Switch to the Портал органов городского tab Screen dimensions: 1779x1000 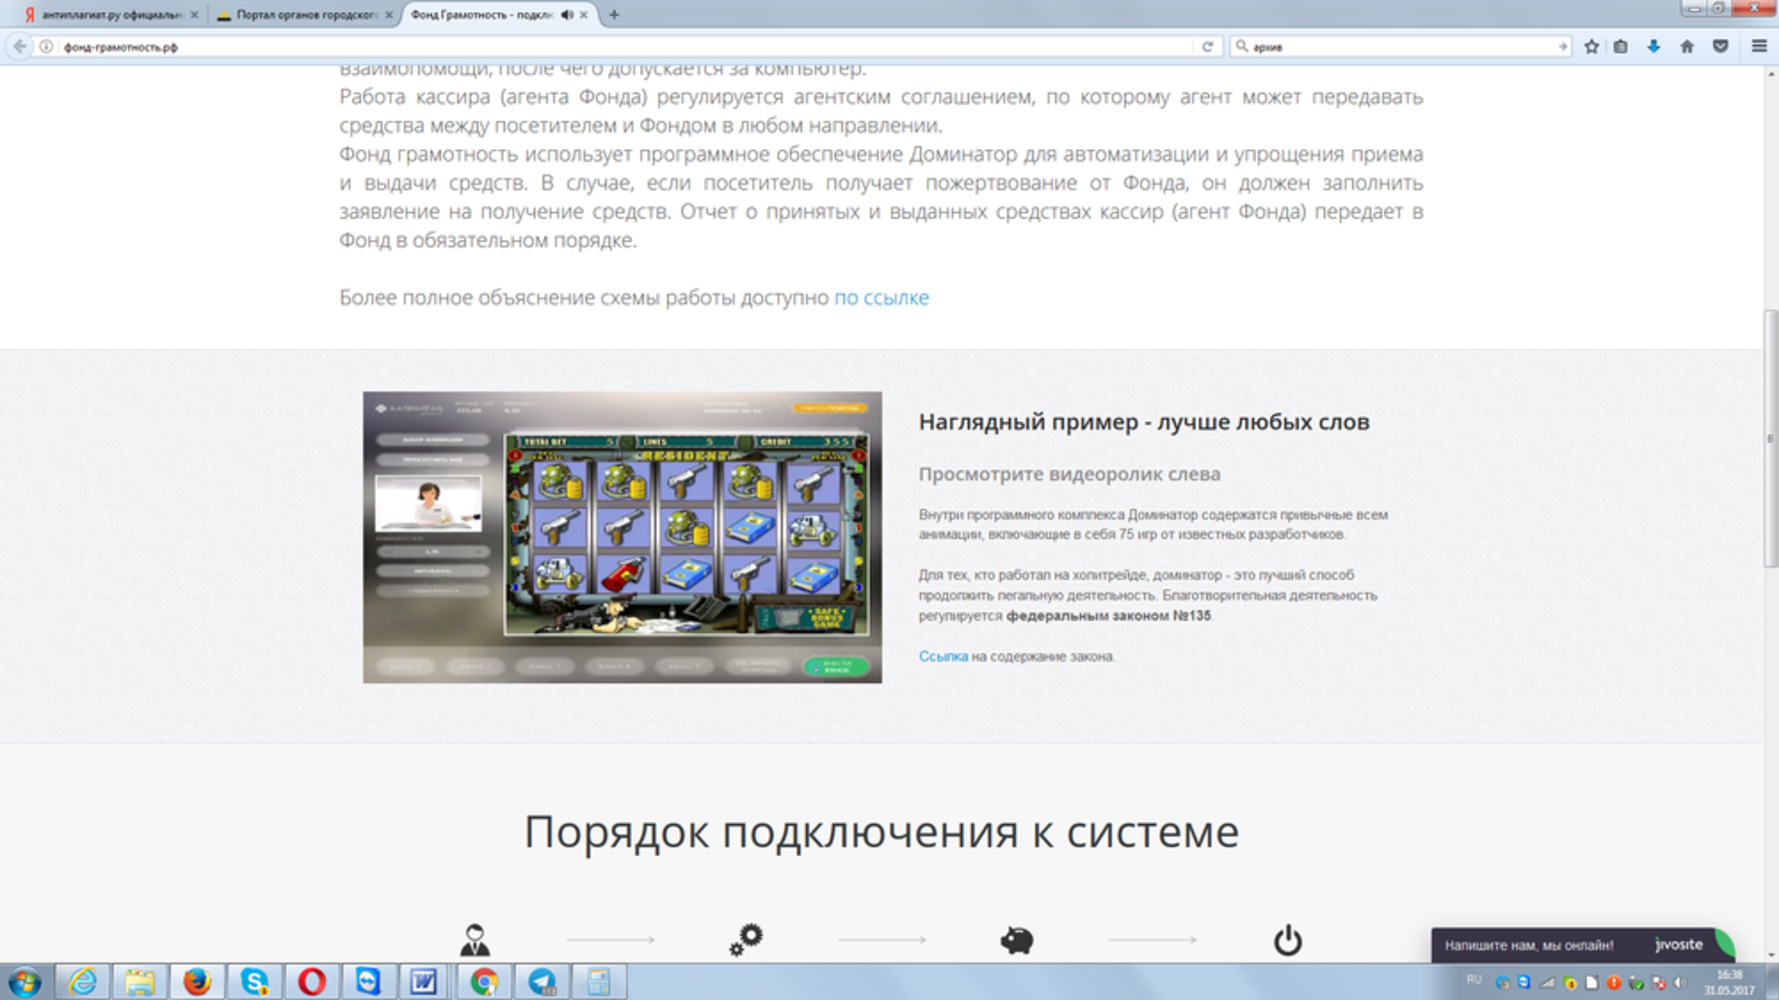pos(305,14)
